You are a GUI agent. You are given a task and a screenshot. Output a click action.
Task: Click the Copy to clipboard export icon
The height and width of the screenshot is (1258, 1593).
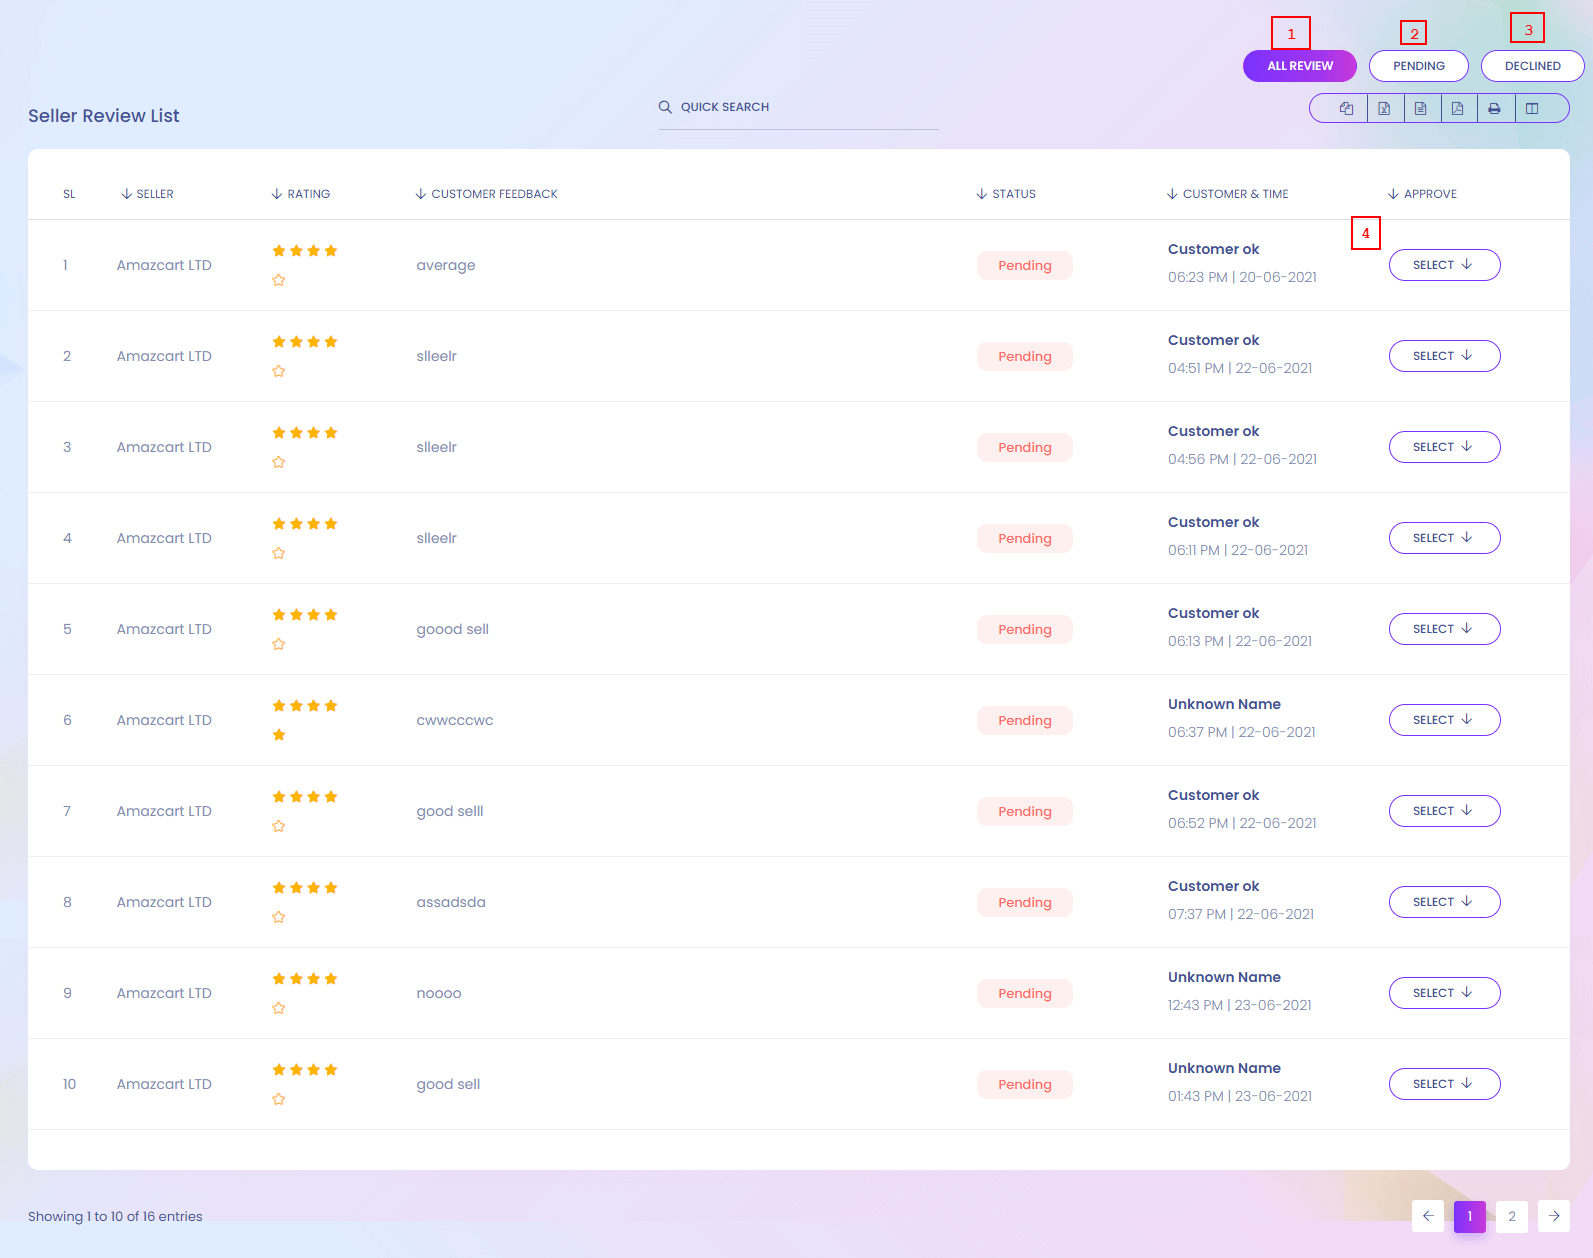pos(1346,108)
